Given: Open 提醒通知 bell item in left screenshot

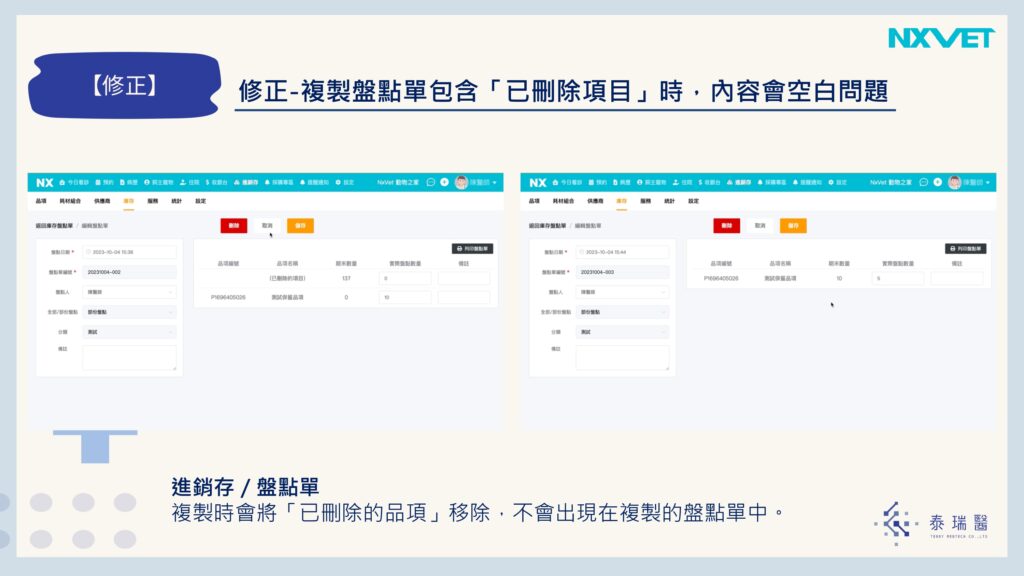Looking at the screenshot, I should (317, 183).
